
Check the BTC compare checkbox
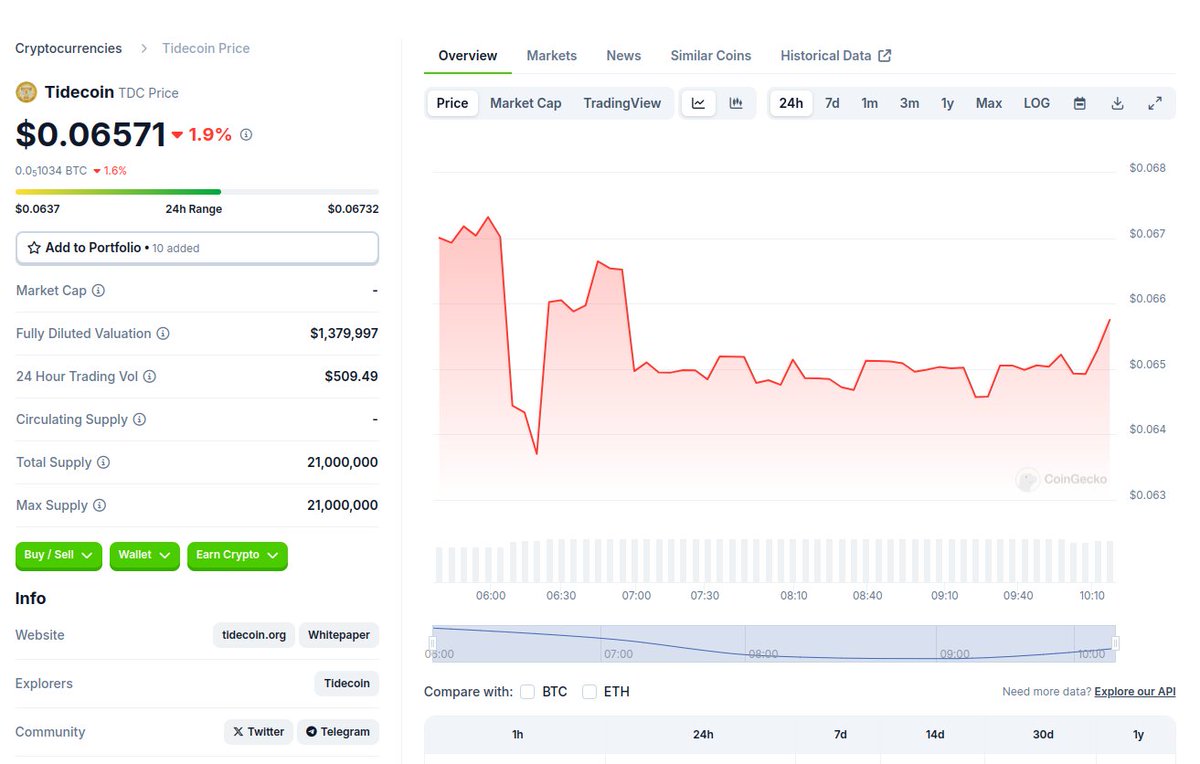(x=527, y=692)
